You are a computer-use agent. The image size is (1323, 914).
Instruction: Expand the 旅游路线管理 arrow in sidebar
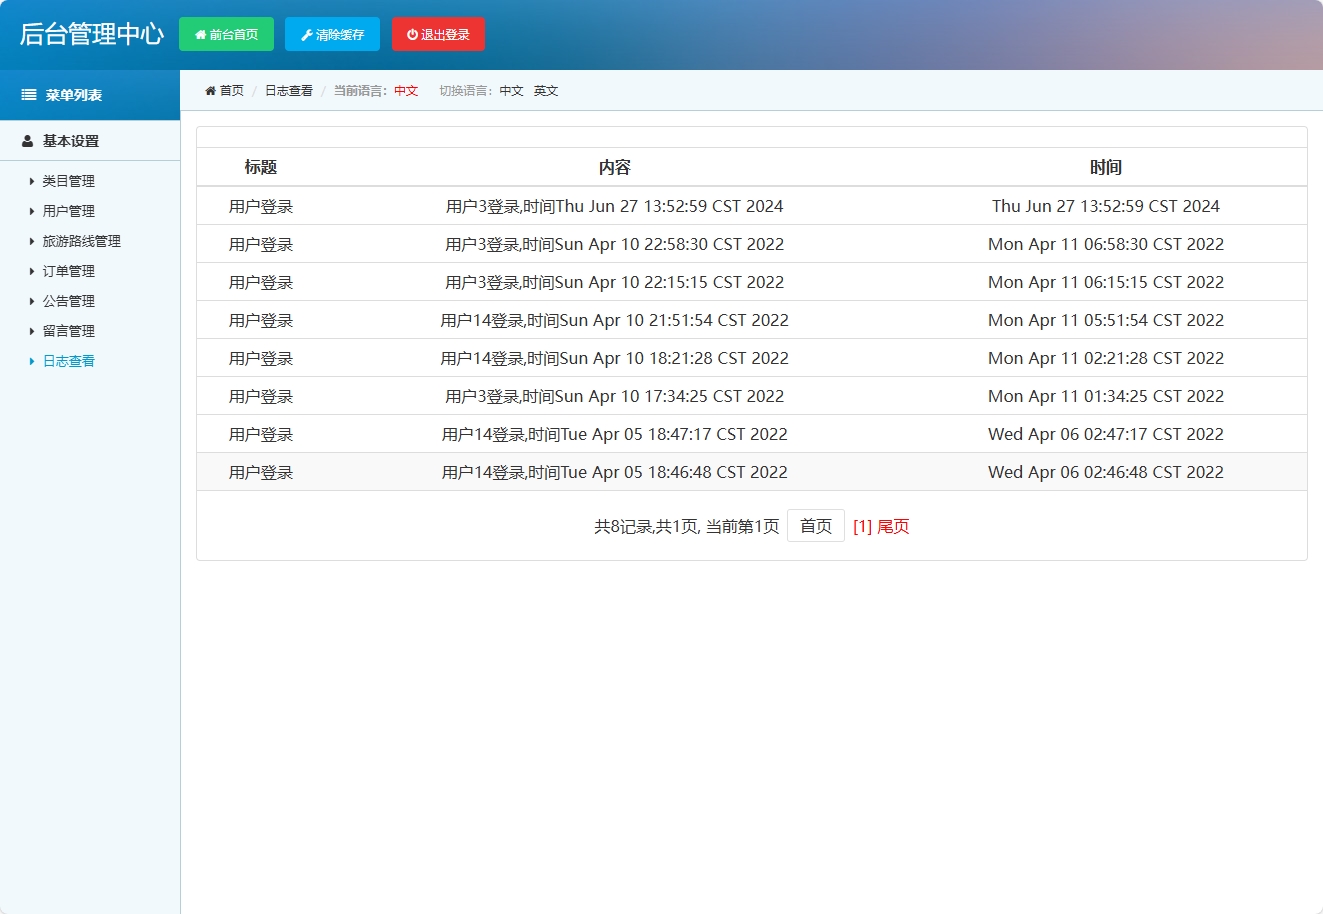(x=32, y=241)
